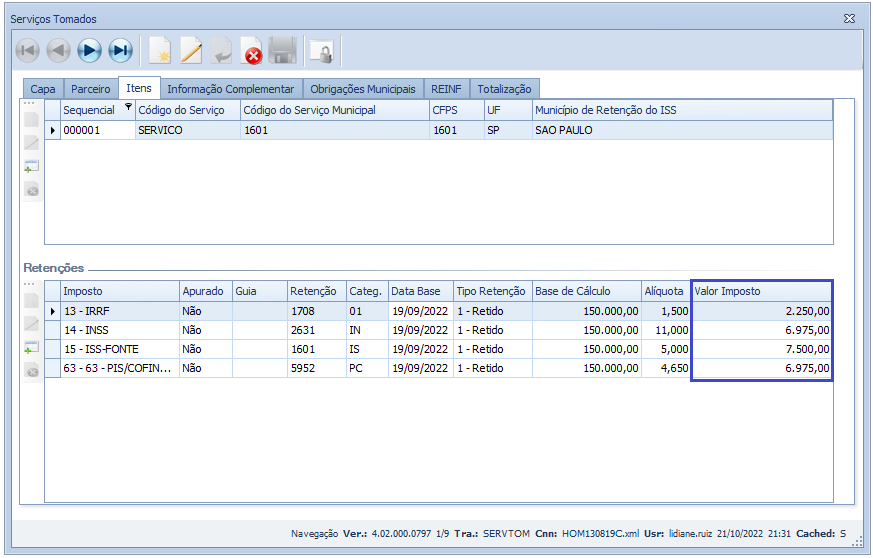This screenshot has height=558, width=873.
Task: Select row indicator arrow for 13 - IRRF
Action: coord(53,311)
